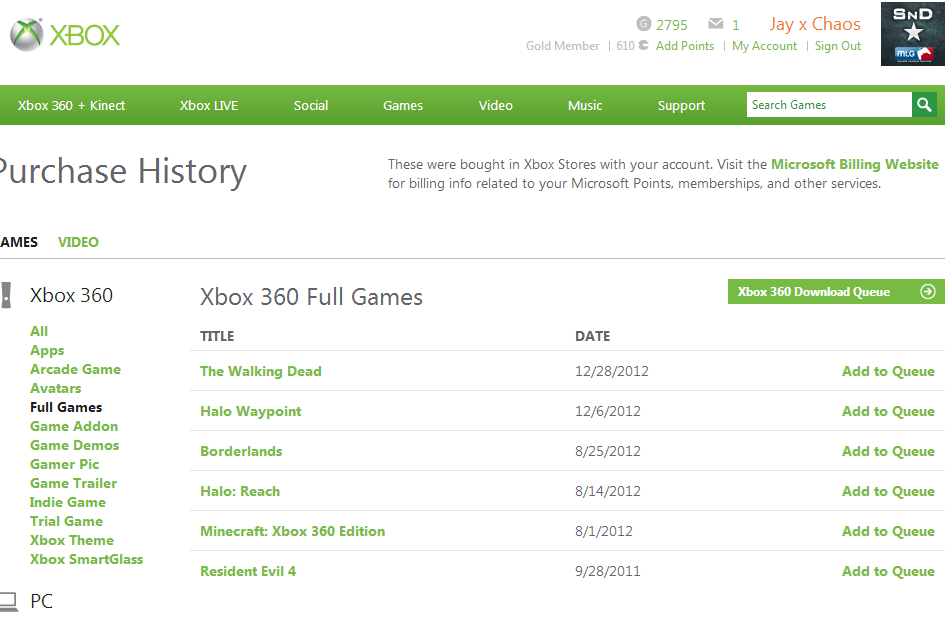This screenshot has width=951, height=617.
Task: Click the Xbox sphere logo icon
Action: (x=27, y=35)
